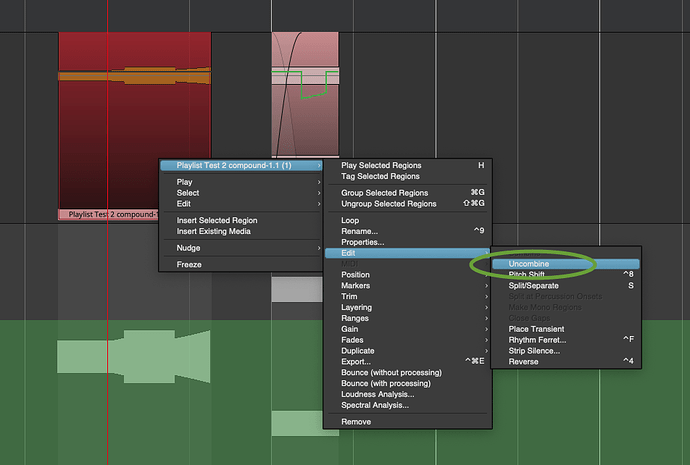Image resolution: width=690 pixels, height=465 pixels.
Task: Click Split/Separate in the submenu
Action: [x=535, y=285]
